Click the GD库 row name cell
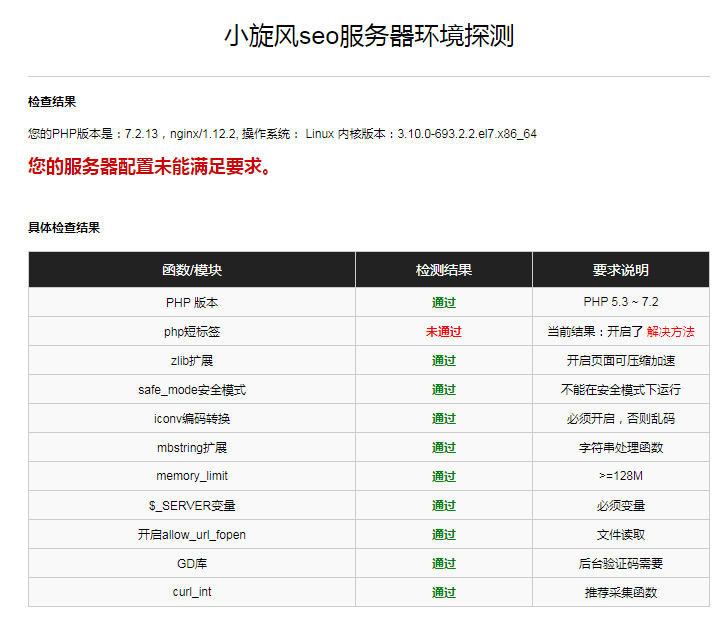 click(x=192, y=564)
